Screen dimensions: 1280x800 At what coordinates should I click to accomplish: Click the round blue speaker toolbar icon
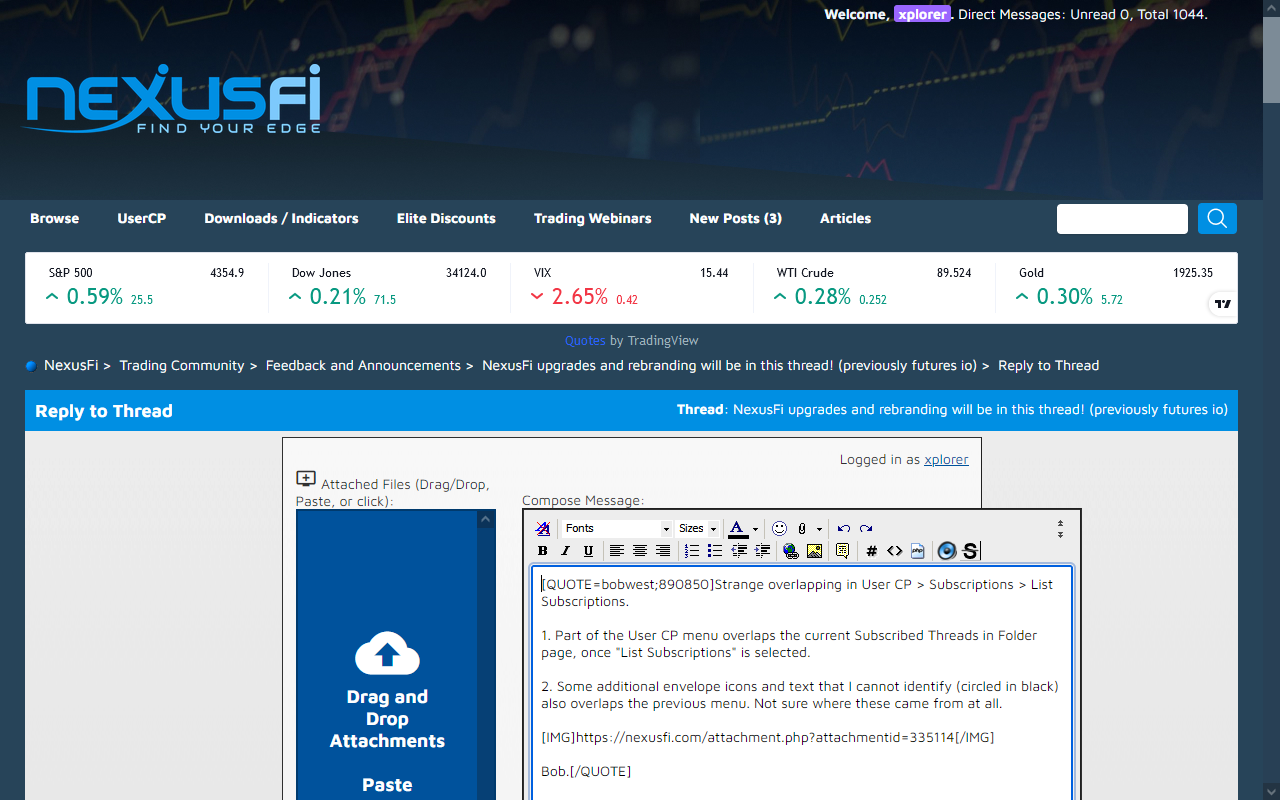947,551
